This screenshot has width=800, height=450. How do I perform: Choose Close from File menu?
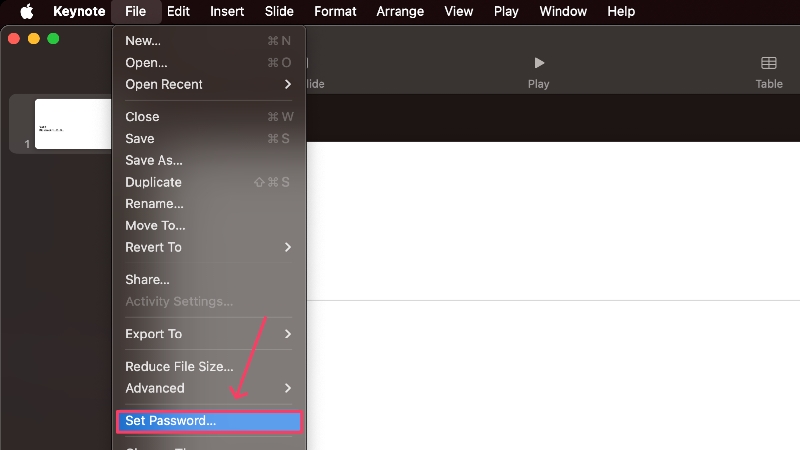point(209,117)
